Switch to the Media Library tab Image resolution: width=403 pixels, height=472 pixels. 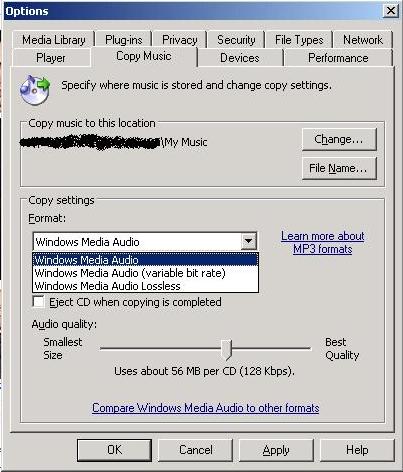tap(54, 40)
